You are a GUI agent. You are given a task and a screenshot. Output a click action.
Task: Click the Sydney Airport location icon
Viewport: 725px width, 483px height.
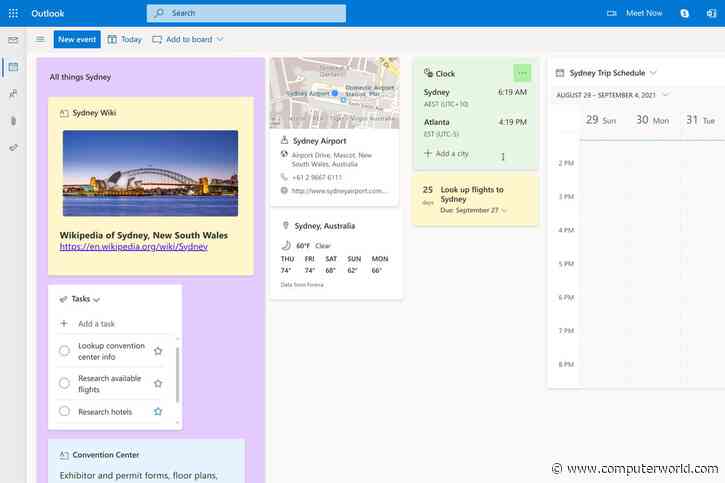click(x=284, y=141)
